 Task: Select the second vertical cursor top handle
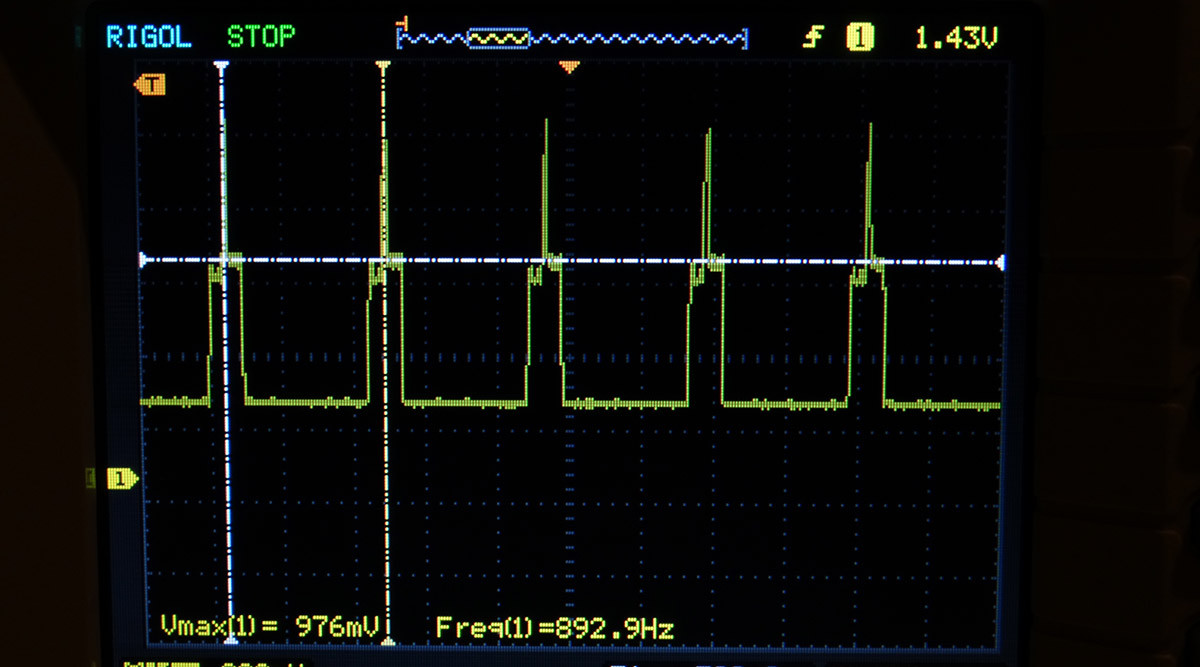click(x=381, y=66)
